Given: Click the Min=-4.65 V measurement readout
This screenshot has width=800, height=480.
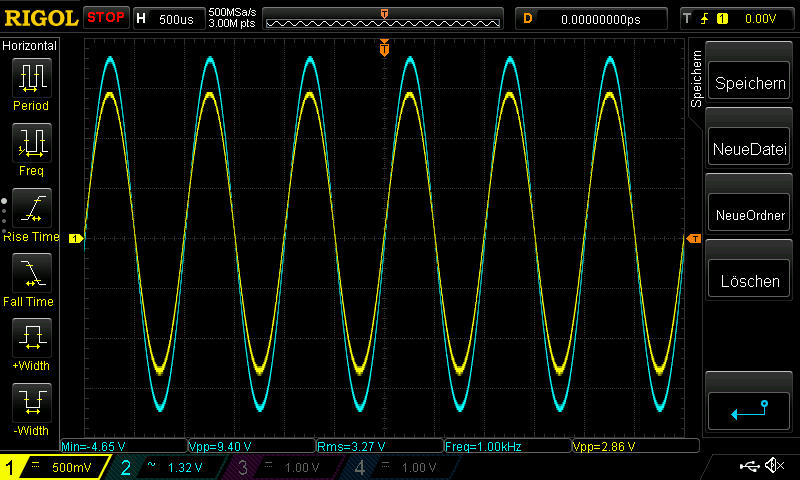Looking at the screenshot, I should coord(123,446).
